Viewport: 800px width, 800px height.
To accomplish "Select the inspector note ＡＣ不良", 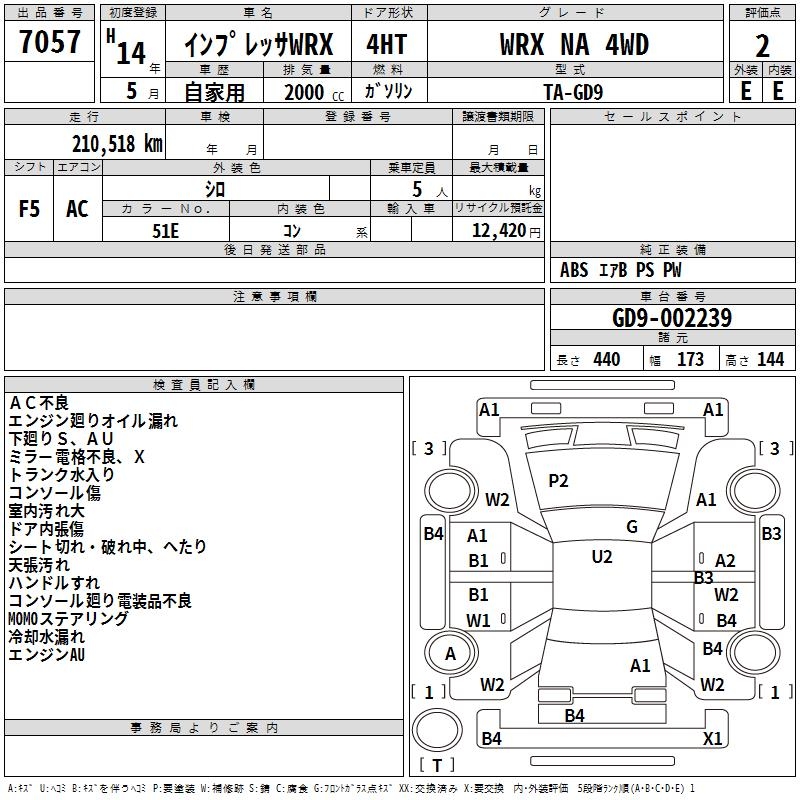I will 39,403.
